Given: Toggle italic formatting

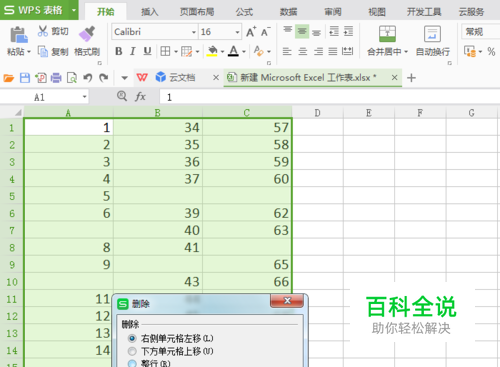Looking at the screenshot, I should (x=133, y=51).
